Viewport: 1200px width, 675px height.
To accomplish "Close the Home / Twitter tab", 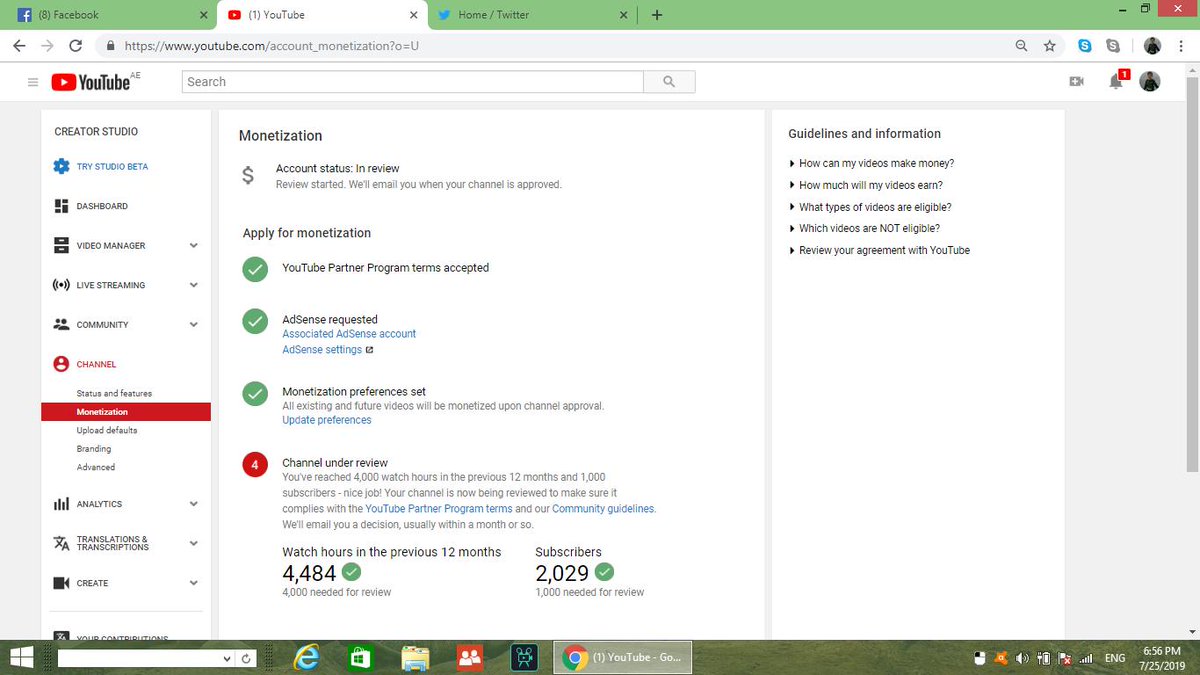I will click(x=624, y=15).
